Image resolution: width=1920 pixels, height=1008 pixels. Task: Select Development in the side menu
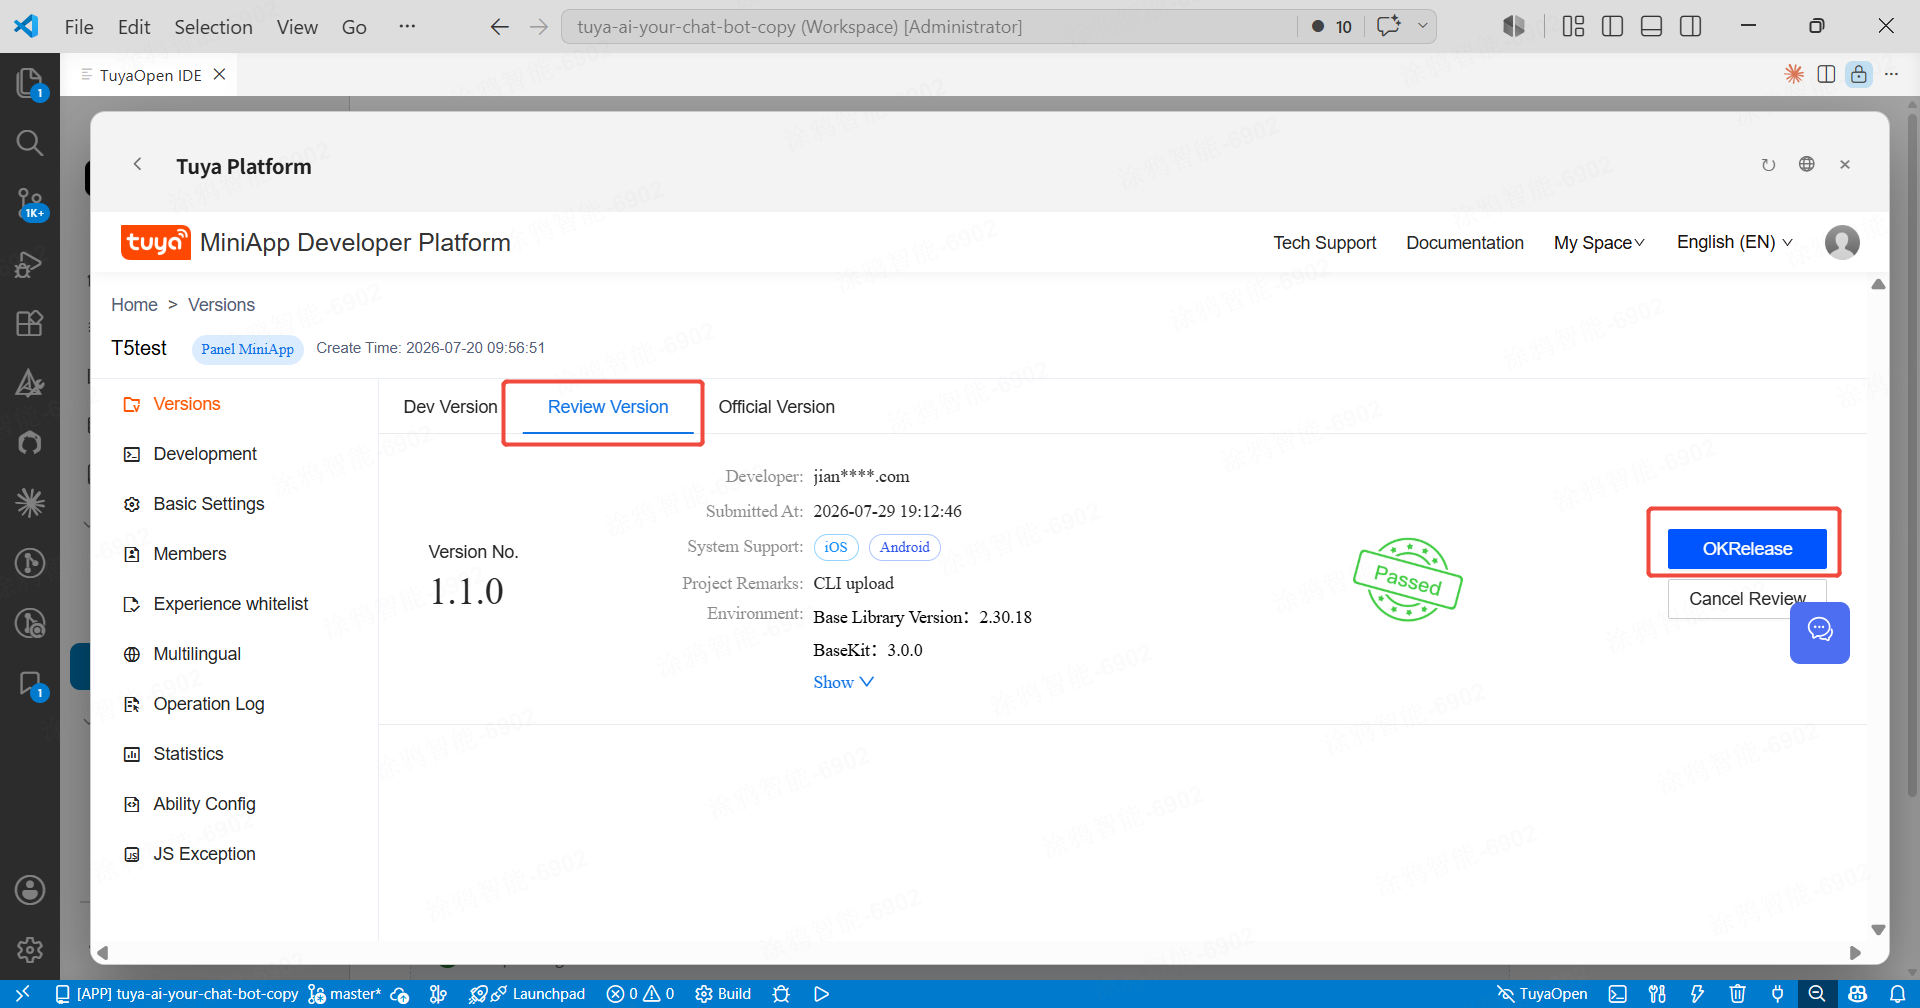205,454
